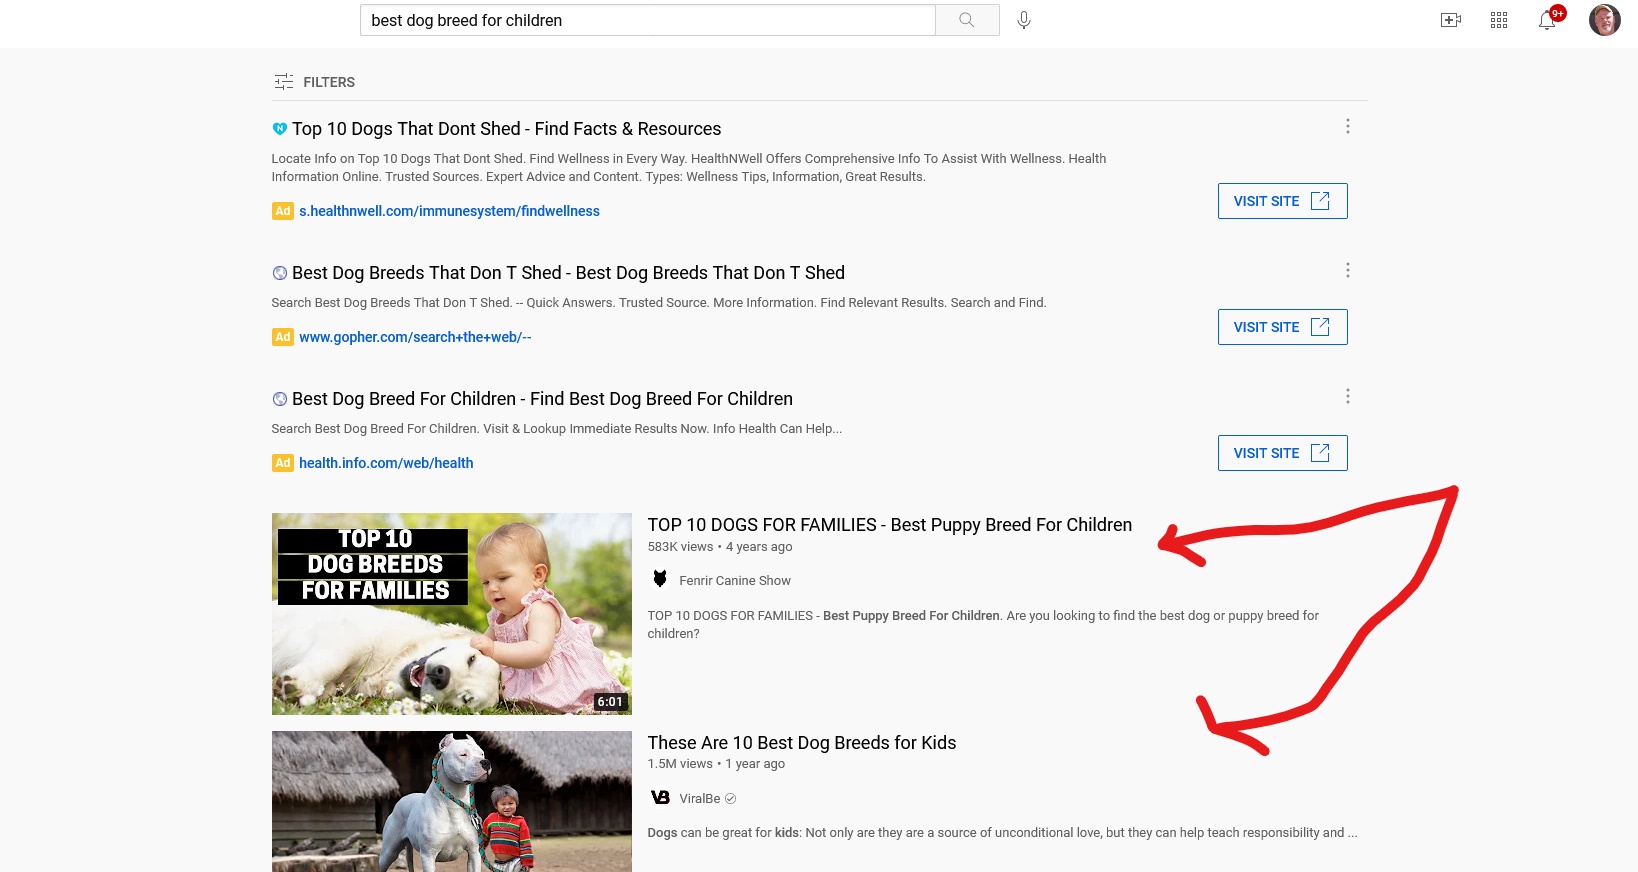Click the Ad badge beside health.info.com URL
1638x872 pixels.
click(x=283, y=463)
